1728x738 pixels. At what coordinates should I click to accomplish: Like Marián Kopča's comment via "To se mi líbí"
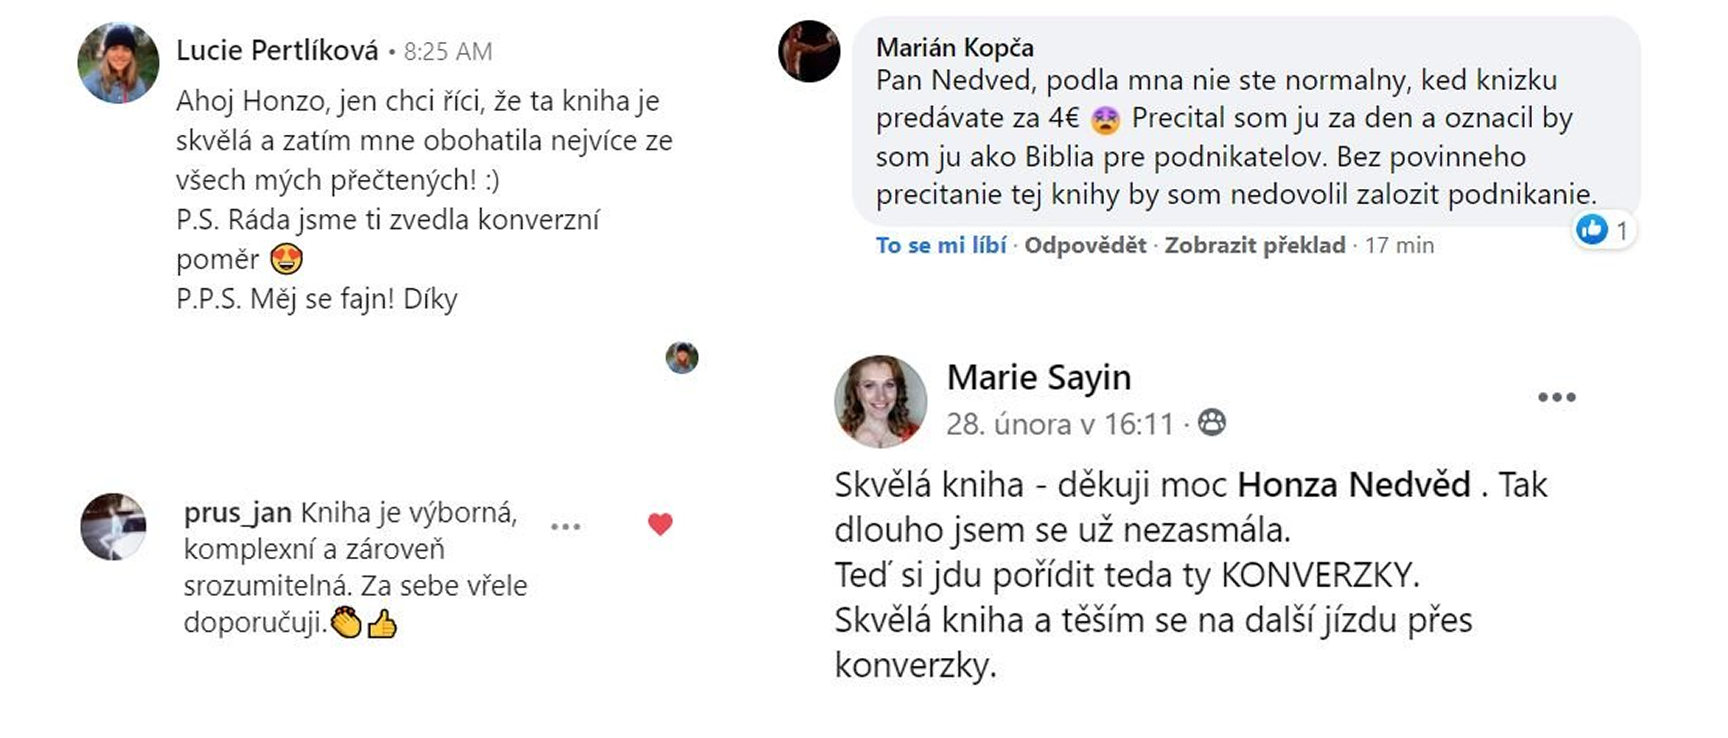[x=941, y=245]
